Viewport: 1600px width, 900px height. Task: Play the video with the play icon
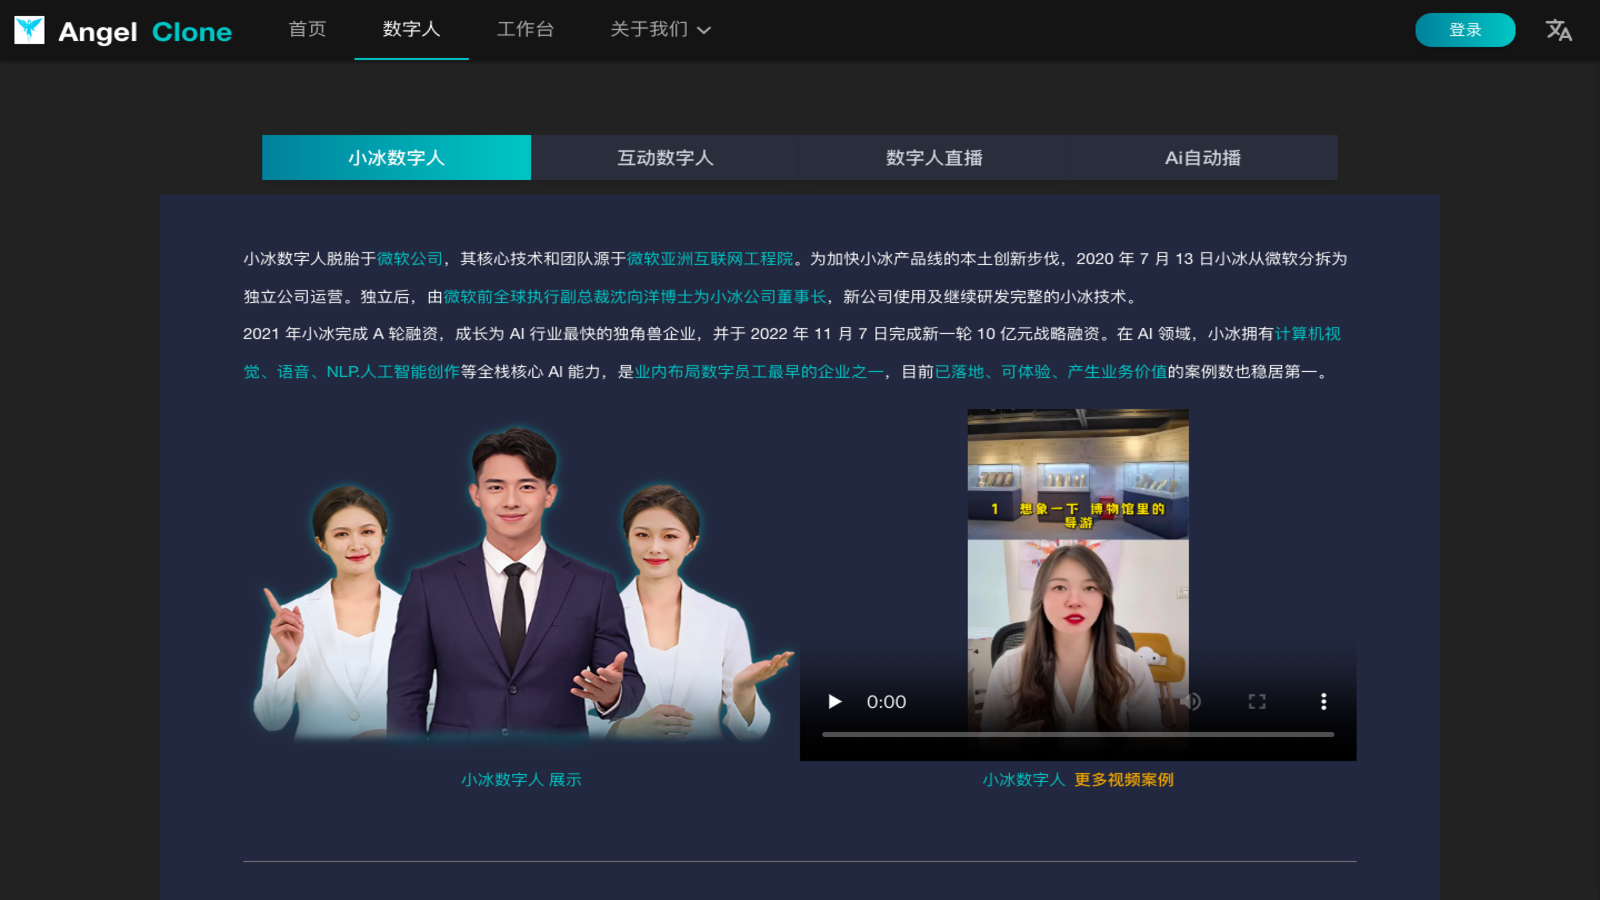pyautogui.click(x=835, y=702)
